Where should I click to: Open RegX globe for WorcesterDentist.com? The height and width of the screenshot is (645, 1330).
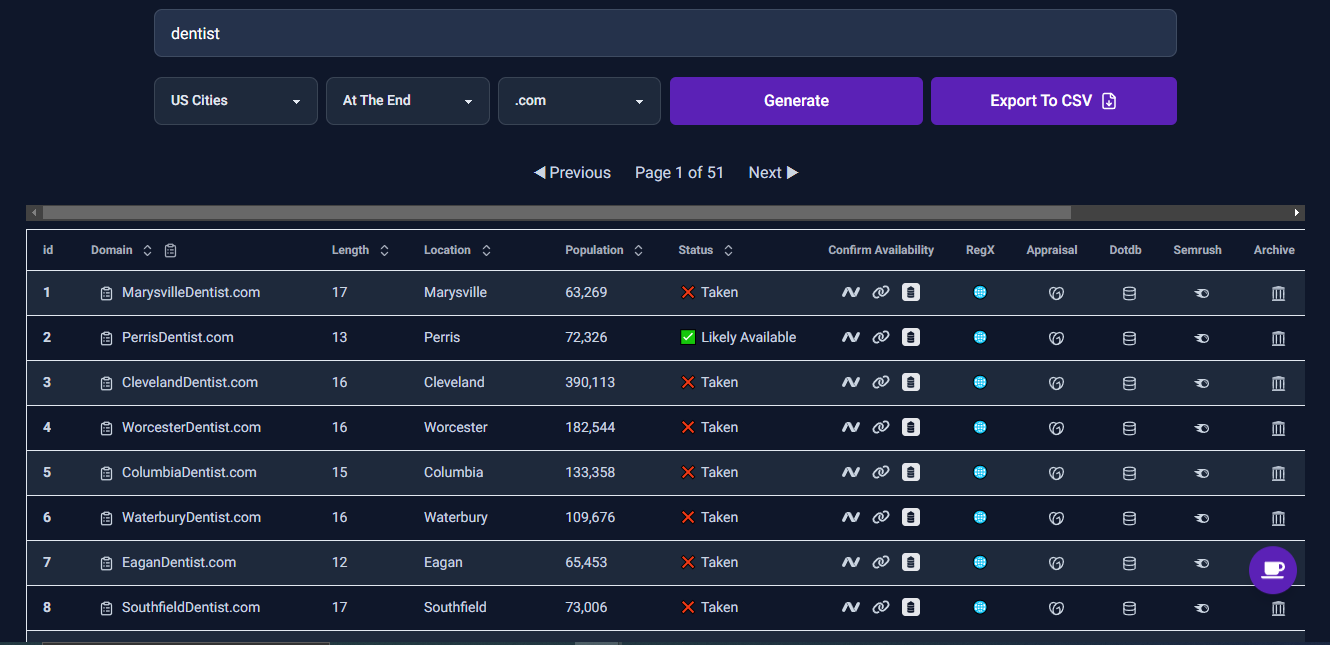[x=980, y=427]
